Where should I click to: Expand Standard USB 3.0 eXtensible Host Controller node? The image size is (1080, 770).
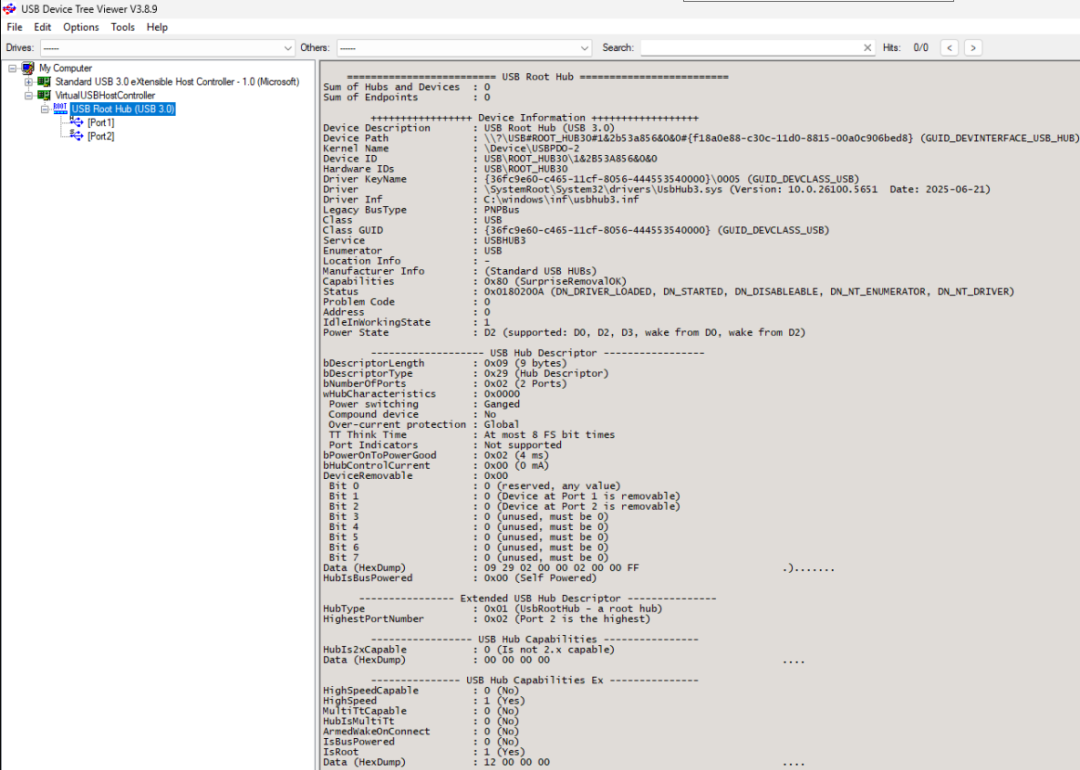28,82
